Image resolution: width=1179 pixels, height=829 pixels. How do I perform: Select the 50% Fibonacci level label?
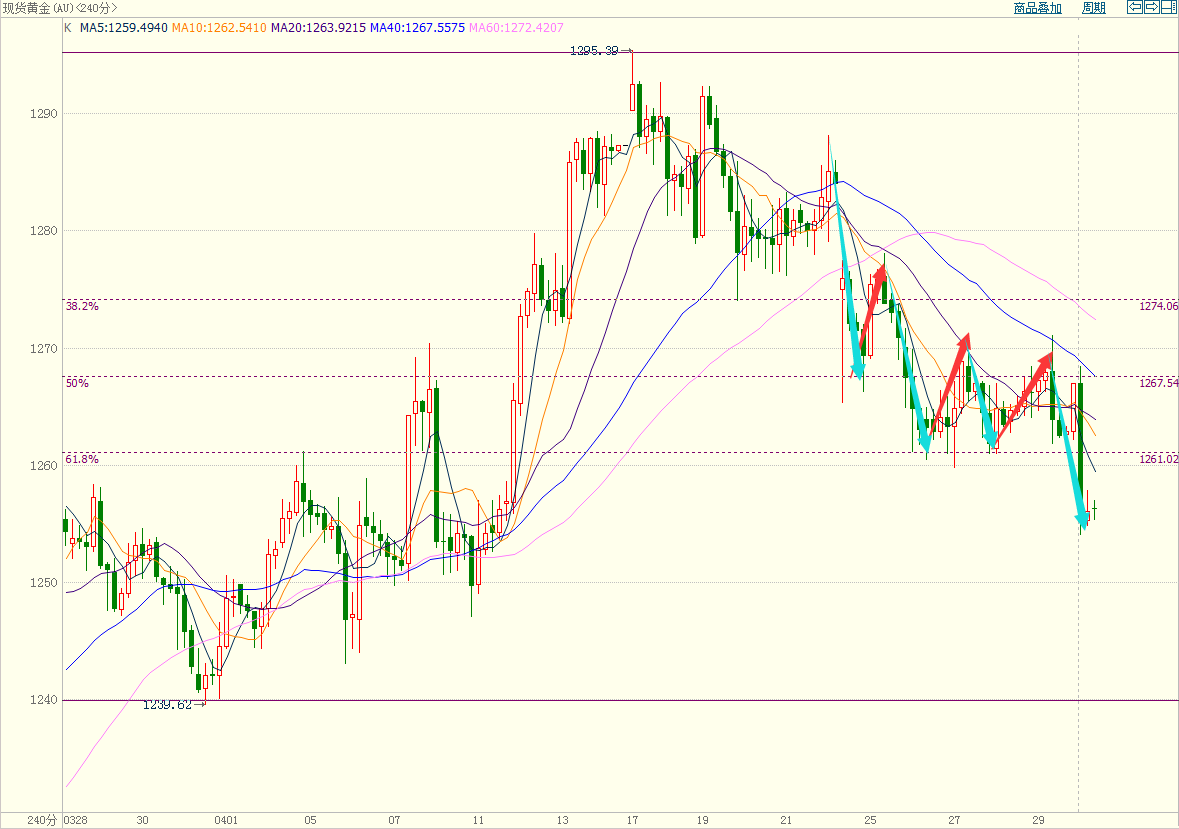[x=78, y=383]
